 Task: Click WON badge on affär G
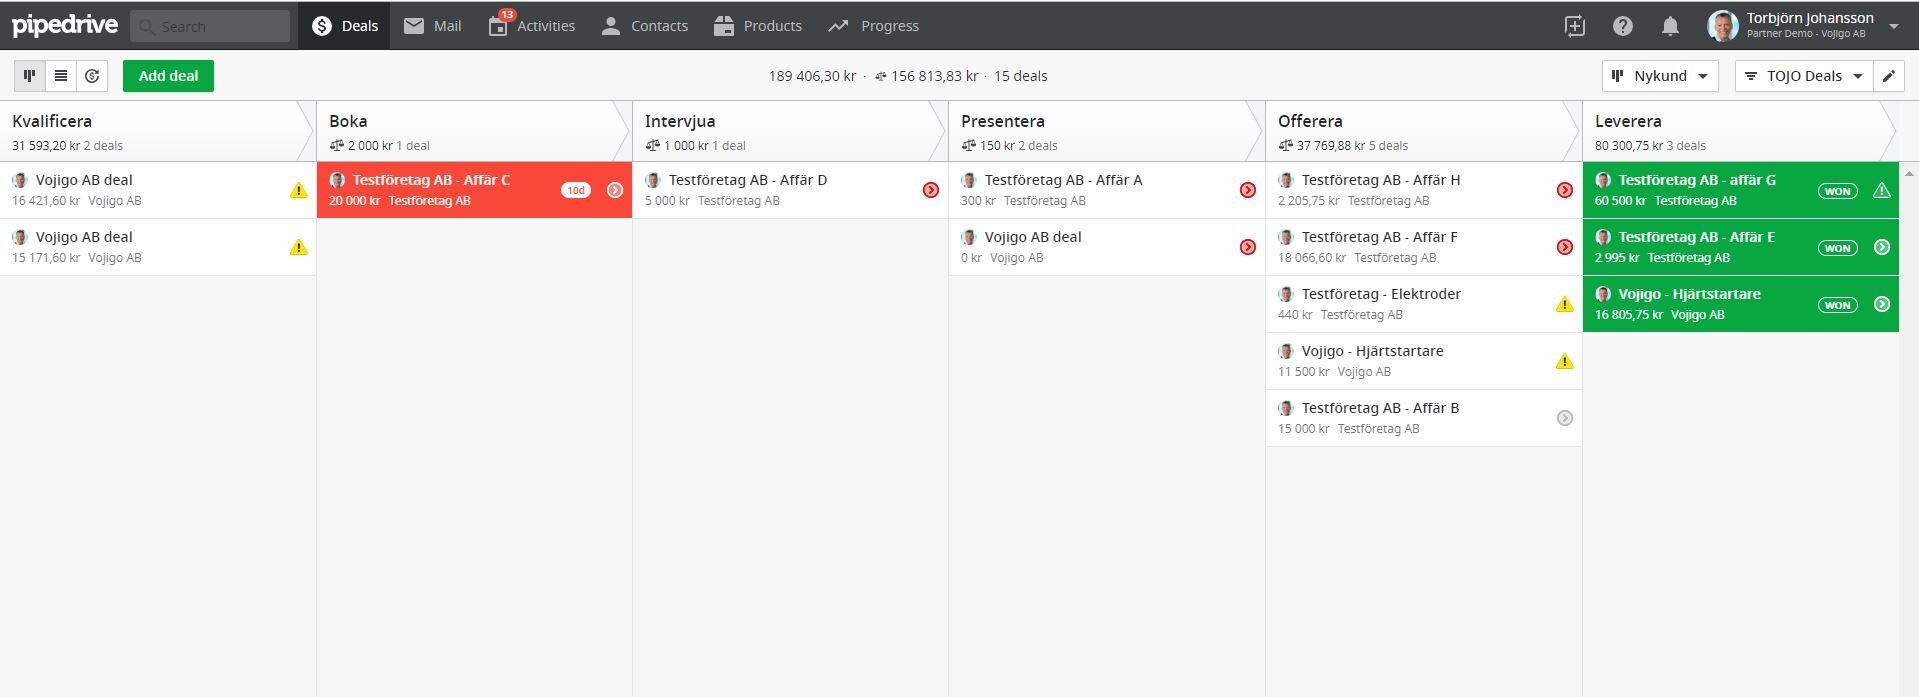[x=1838, y=191]
